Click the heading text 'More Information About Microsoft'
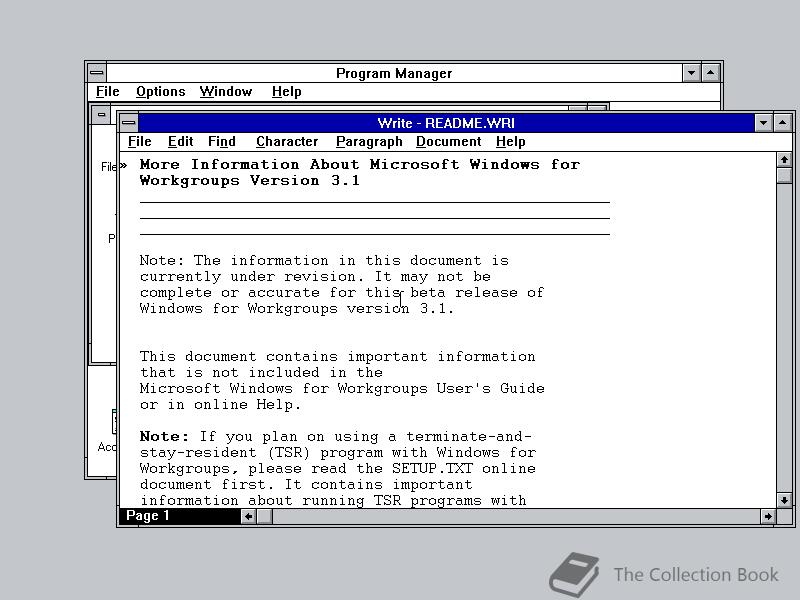The image size is (800, 600). (x=299, y=165)
